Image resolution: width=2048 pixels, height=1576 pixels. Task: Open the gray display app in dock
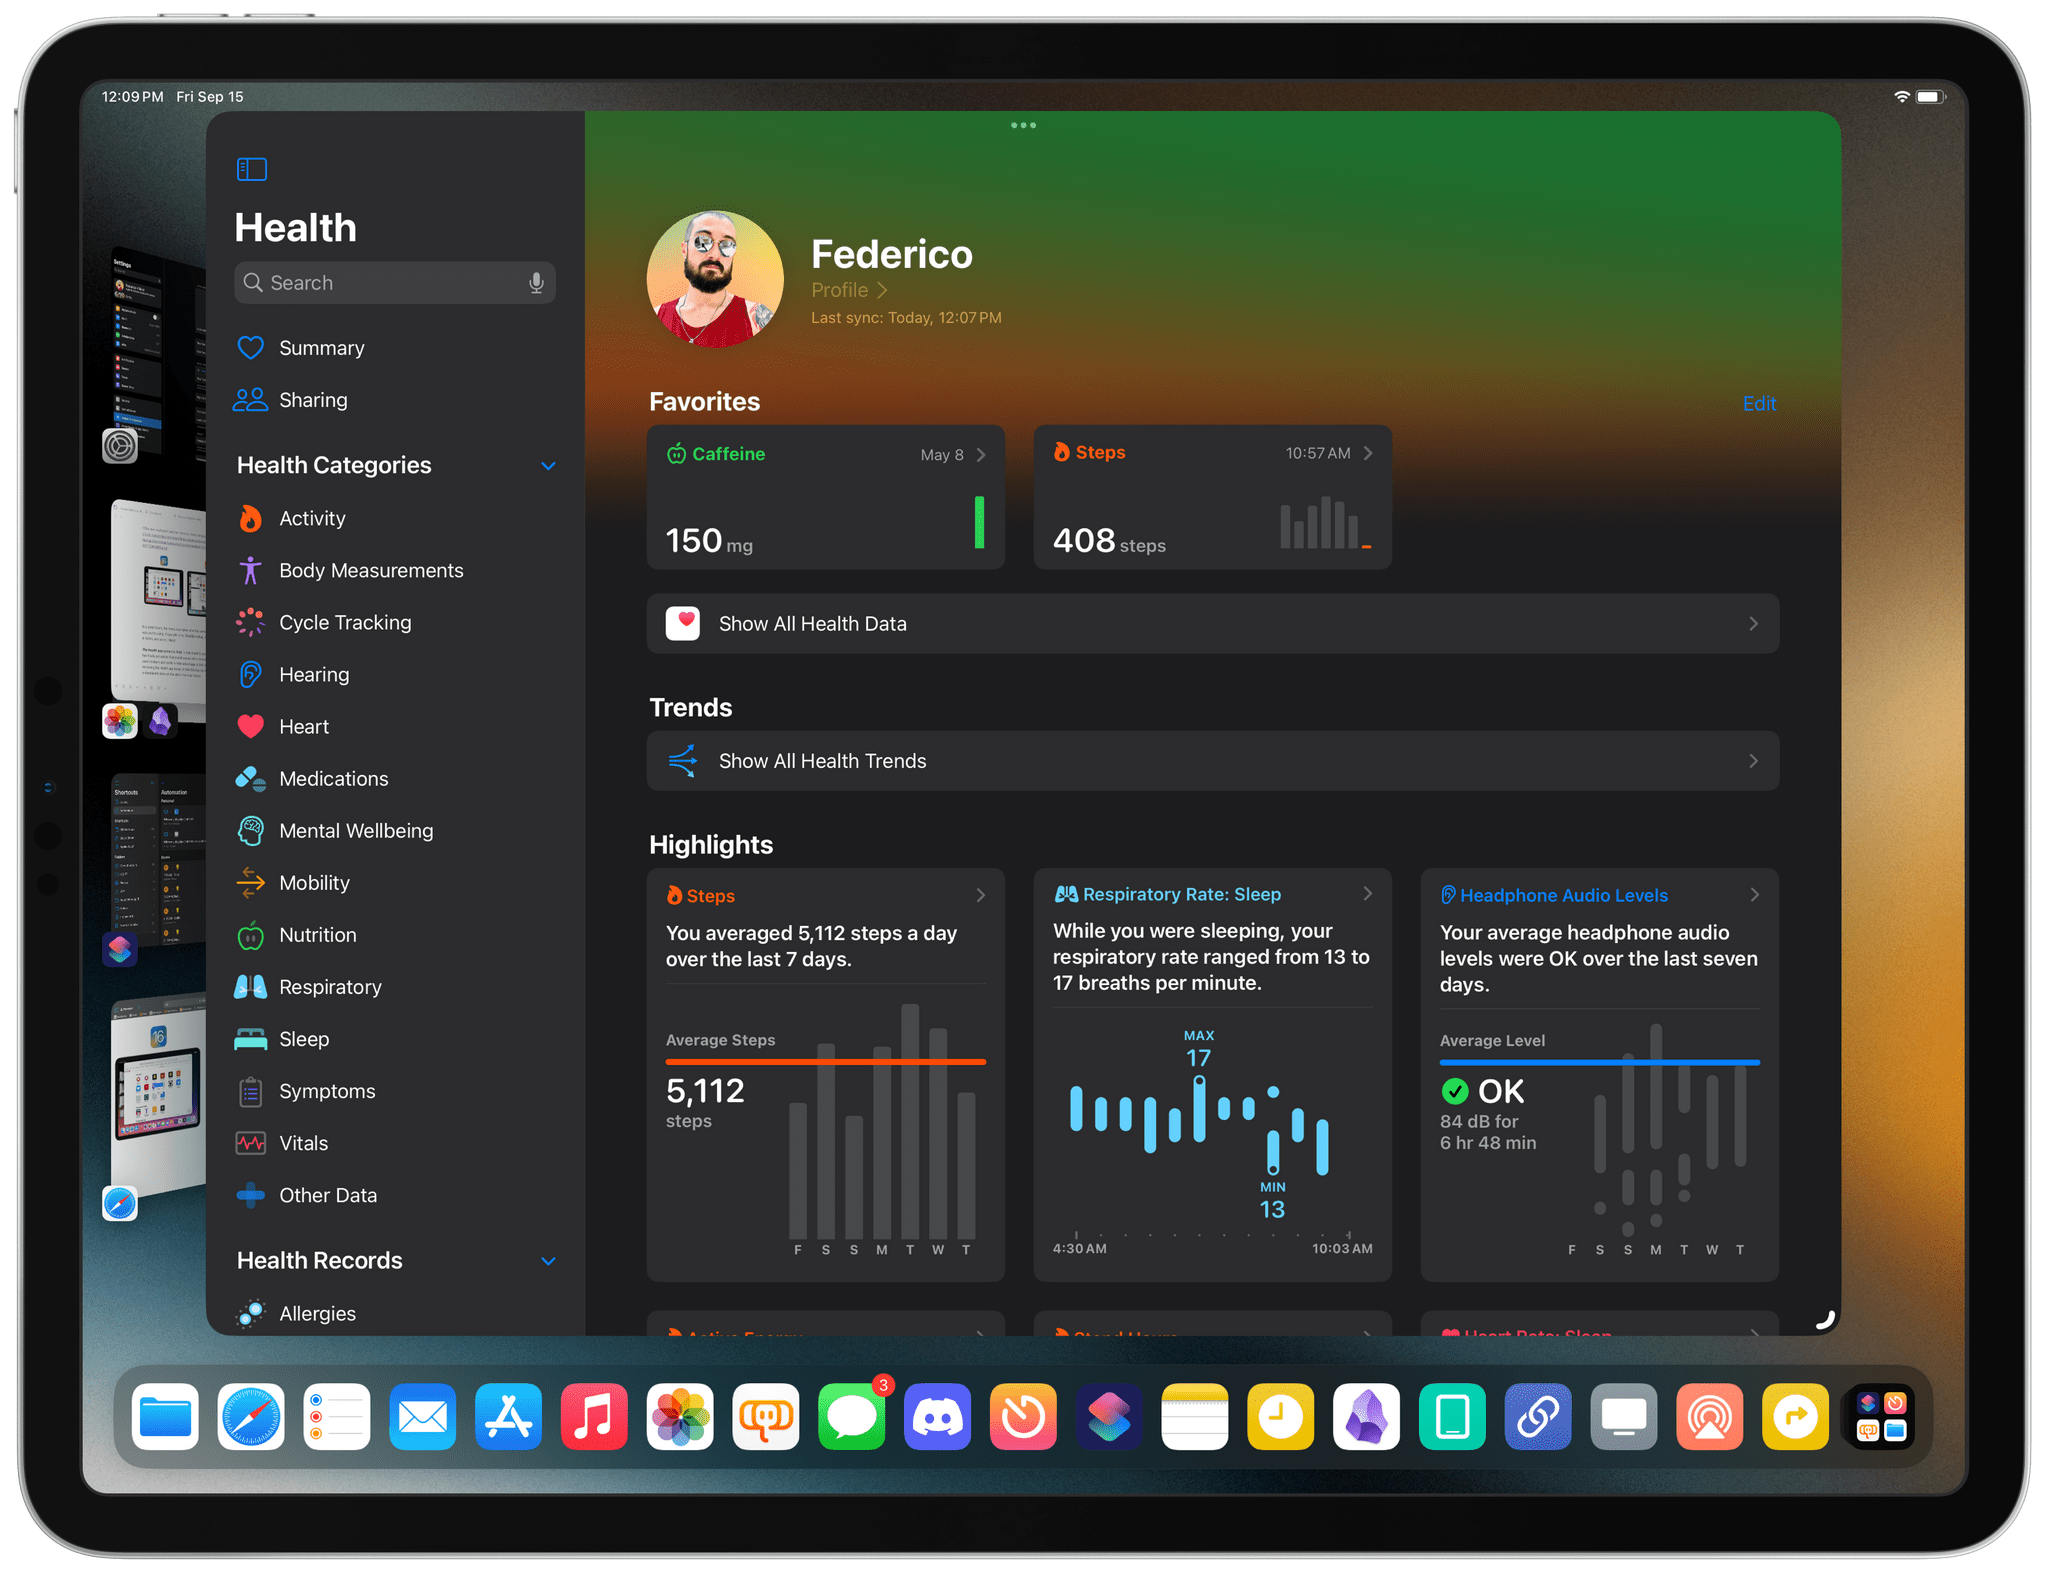coord(1624,1417)
